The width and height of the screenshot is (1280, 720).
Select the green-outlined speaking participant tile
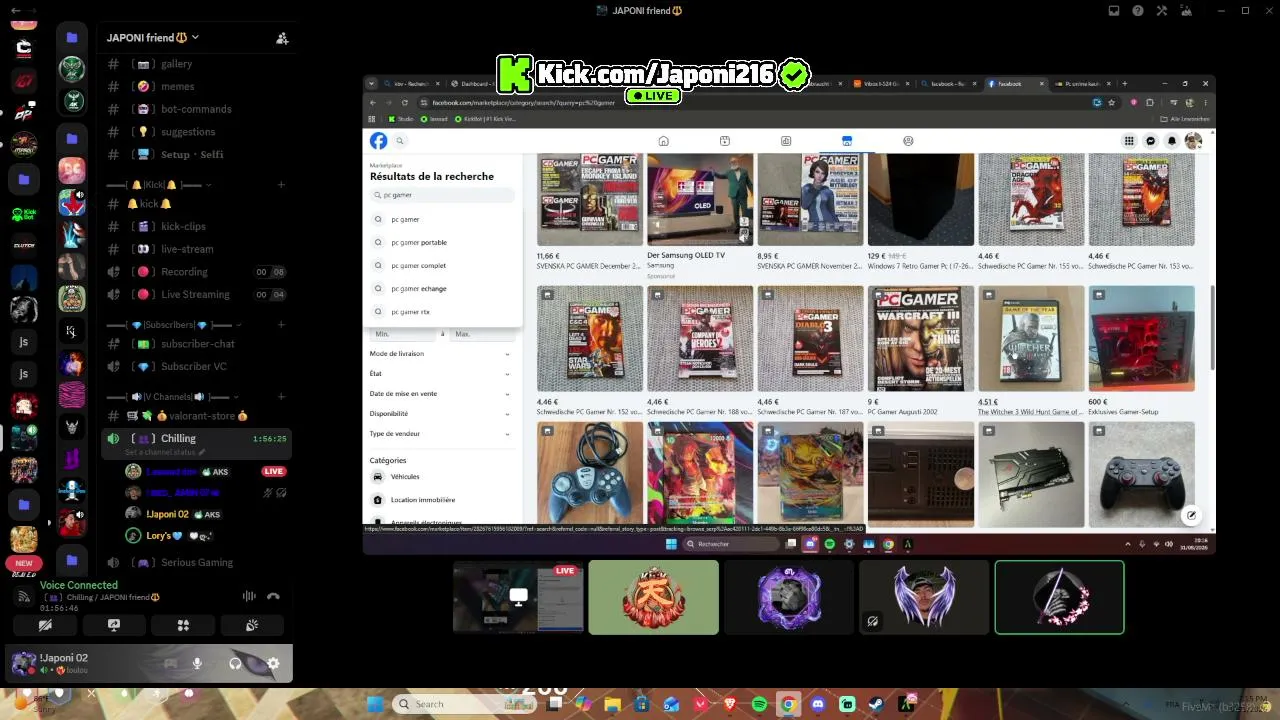[x=1059, y=597]
